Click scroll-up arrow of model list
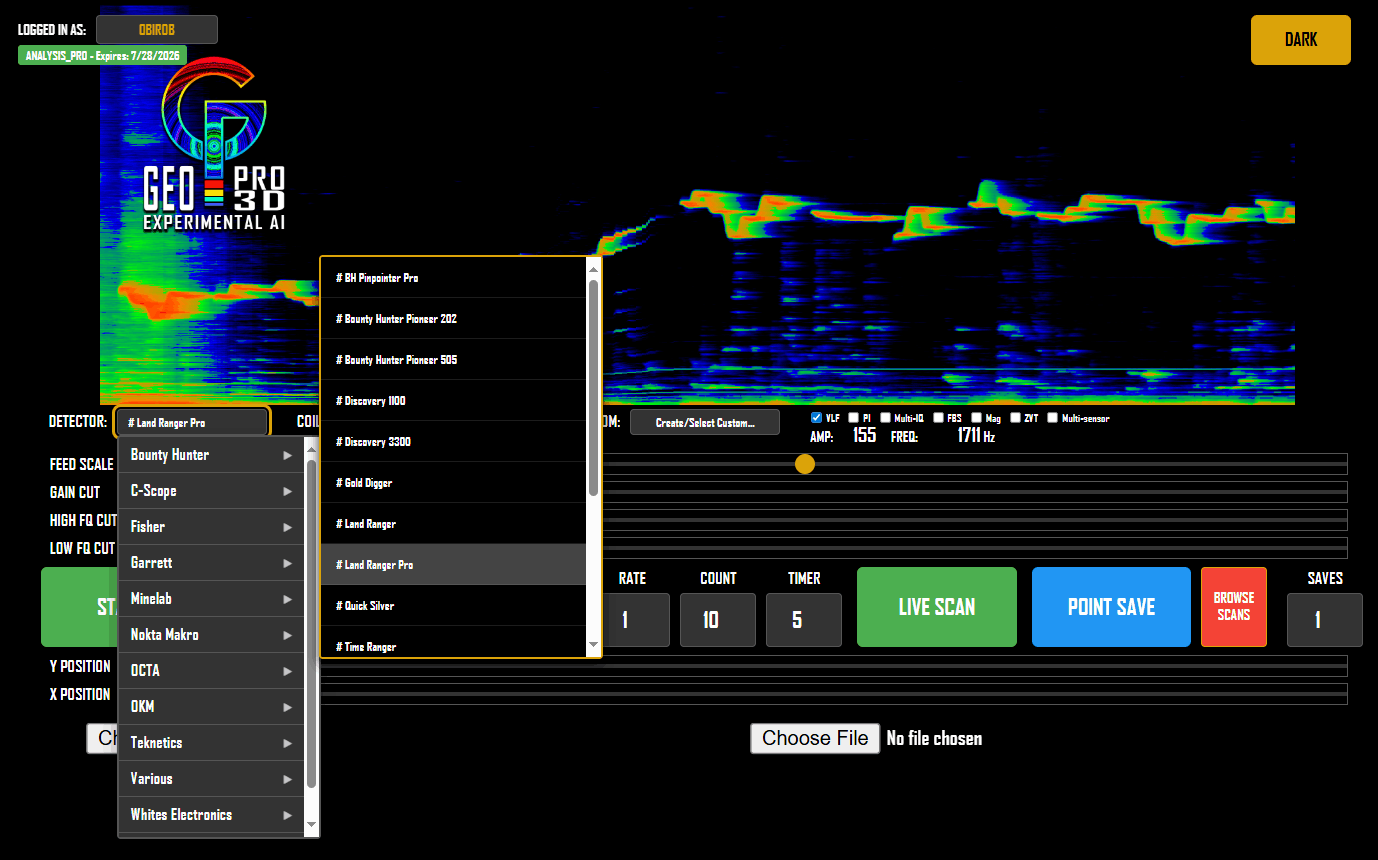 coord(594,268)
